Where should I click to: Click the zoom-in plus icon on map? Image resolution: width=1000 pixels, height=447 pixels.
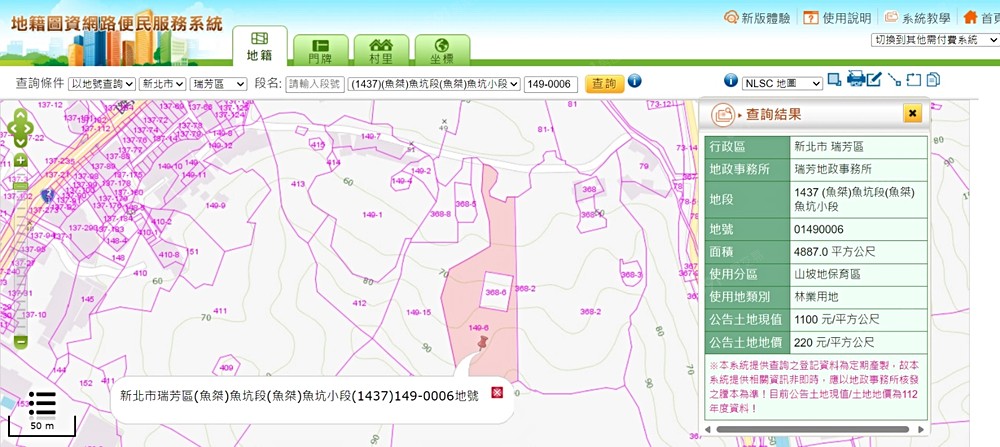pos(20,160)
